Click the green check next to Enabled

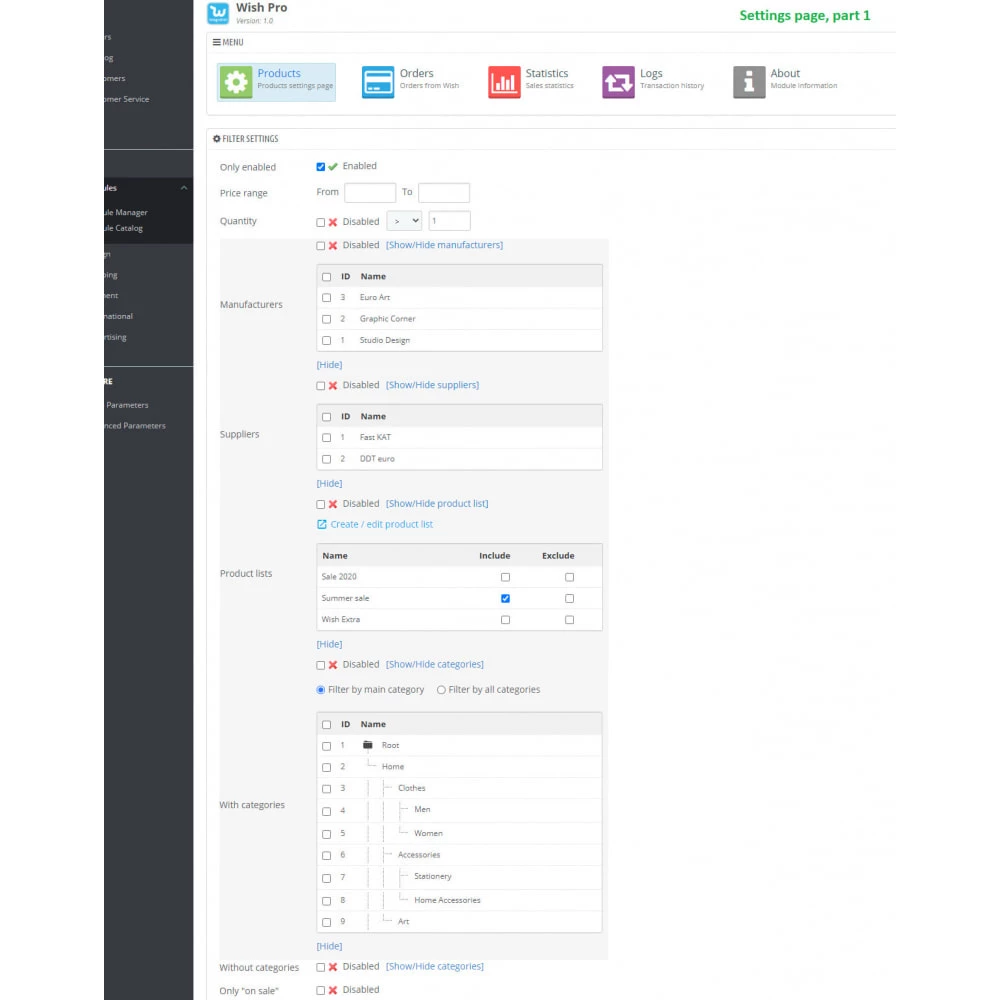(333, 166)
